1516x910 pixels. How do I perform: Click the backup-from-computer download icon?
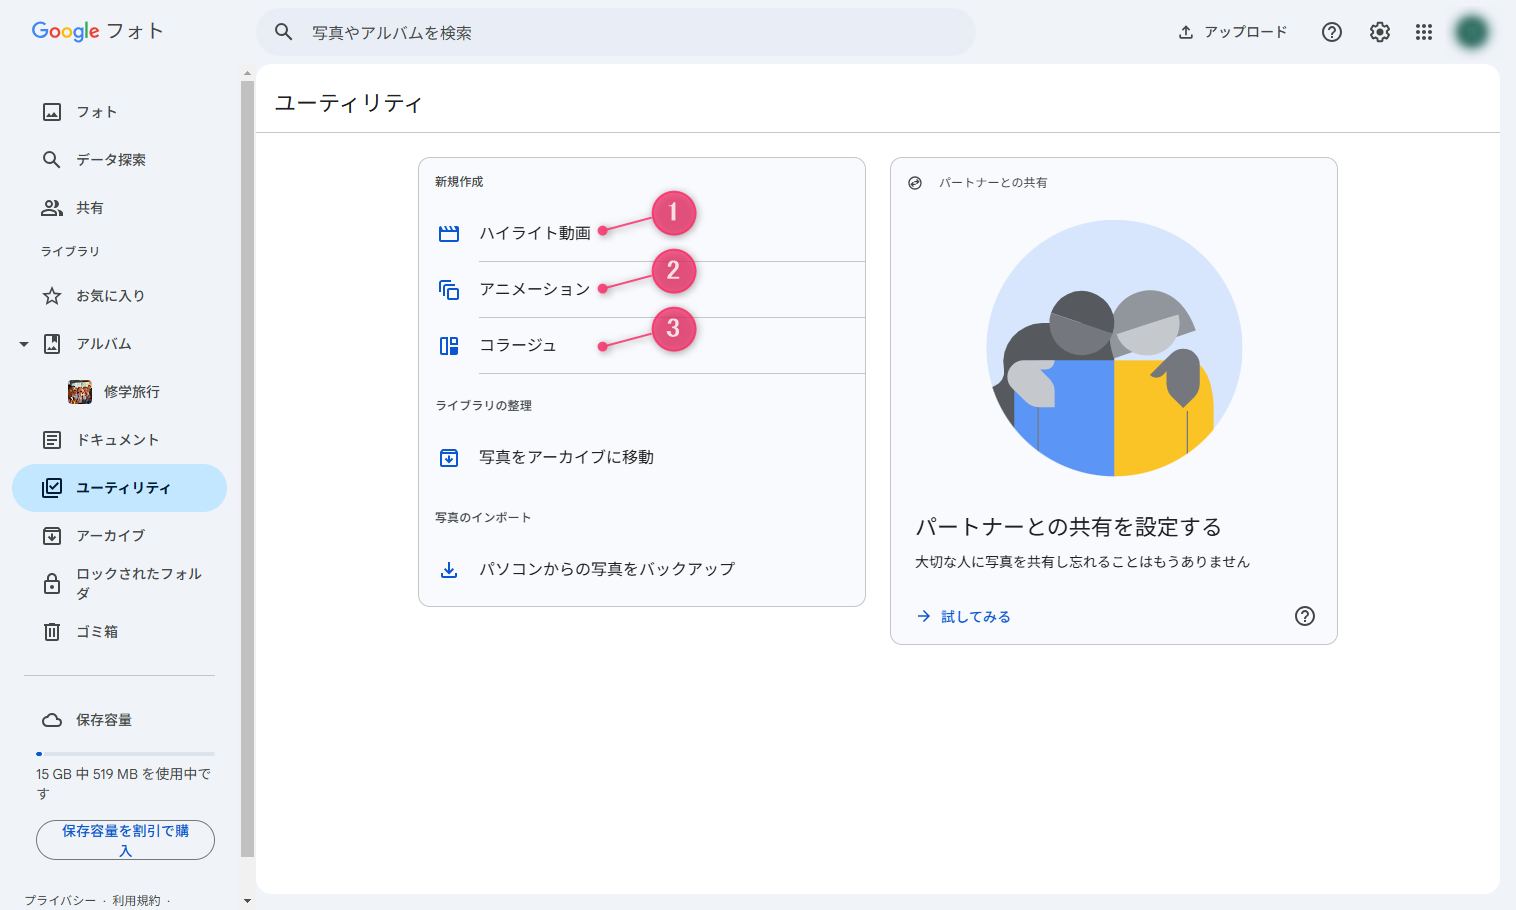click(x=449, y=568)
